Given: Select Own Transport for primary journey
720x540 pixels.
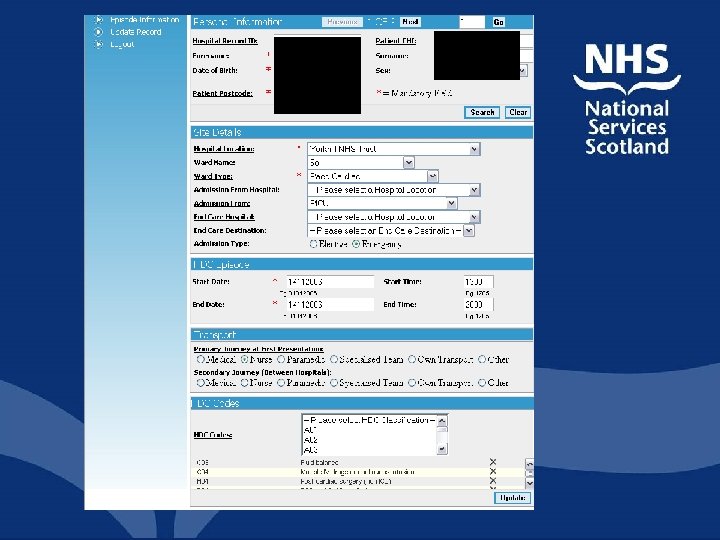Looking at the screenshot, I should point(412,360).
